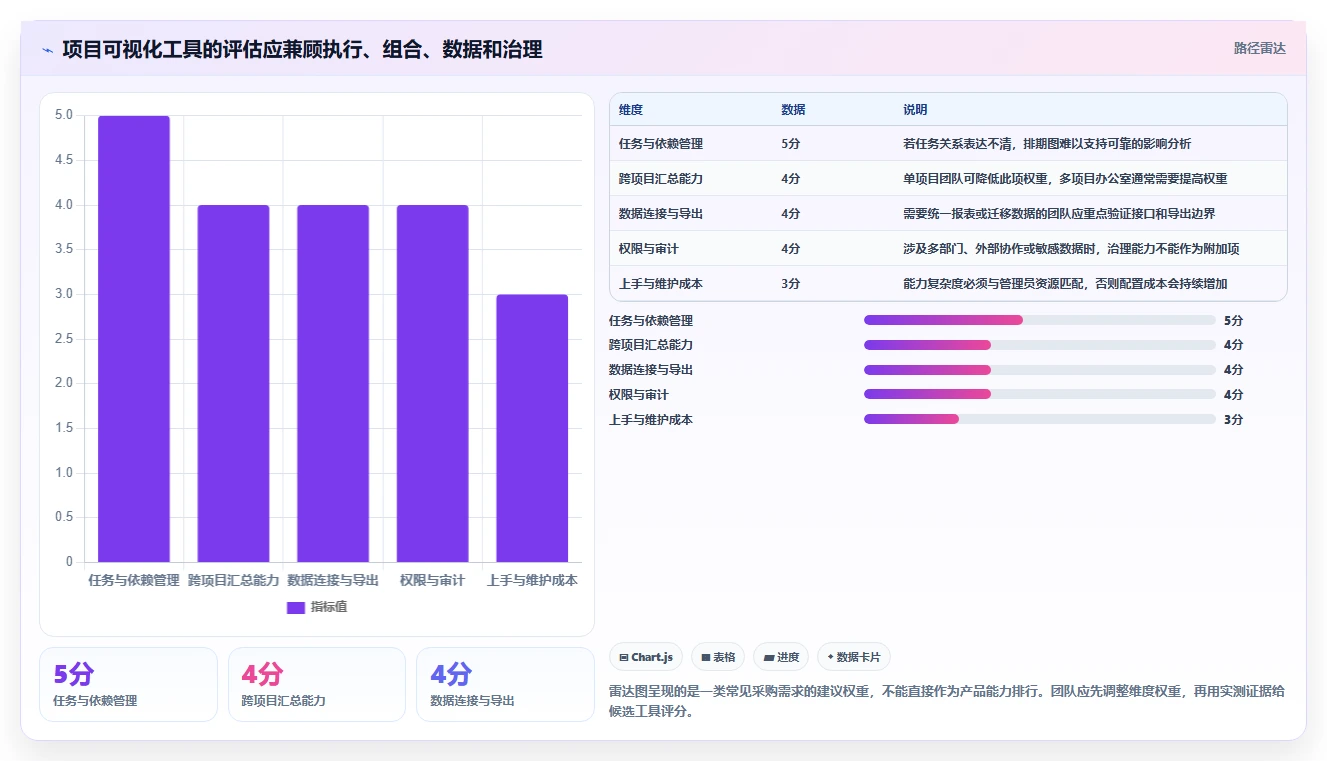The width and height of the screenshot is (1327, 761).
Task: Open the 5分 任务与依赖管理 data card
Action: point(128,684)
